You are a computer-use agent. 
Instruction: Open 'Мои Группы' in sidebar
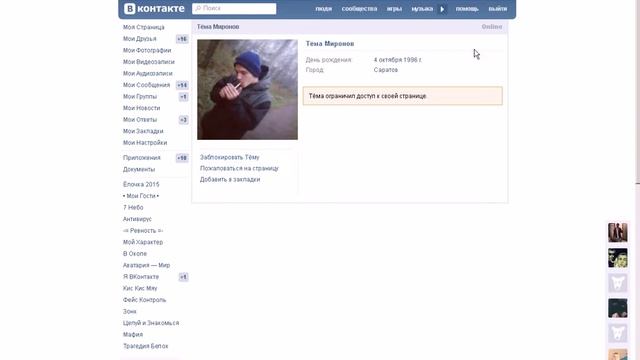coord(140,97)
